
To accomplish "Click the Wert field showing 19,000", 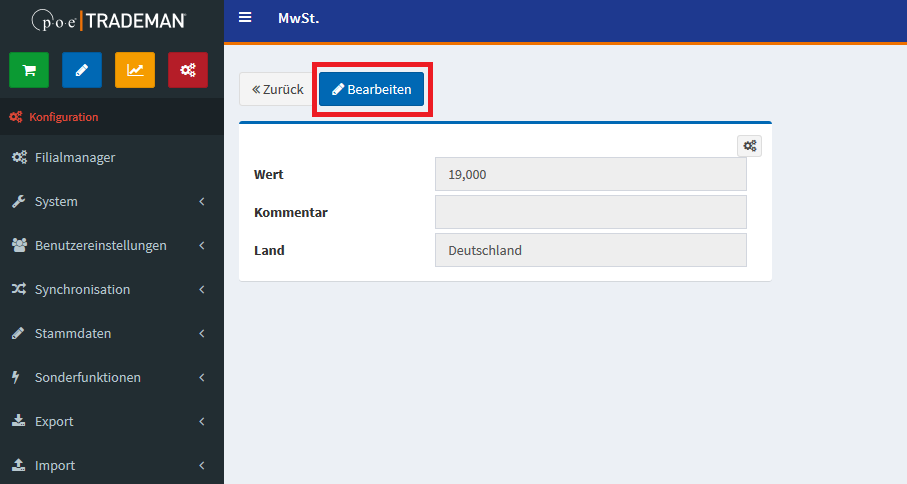I will tap(590, 174).
